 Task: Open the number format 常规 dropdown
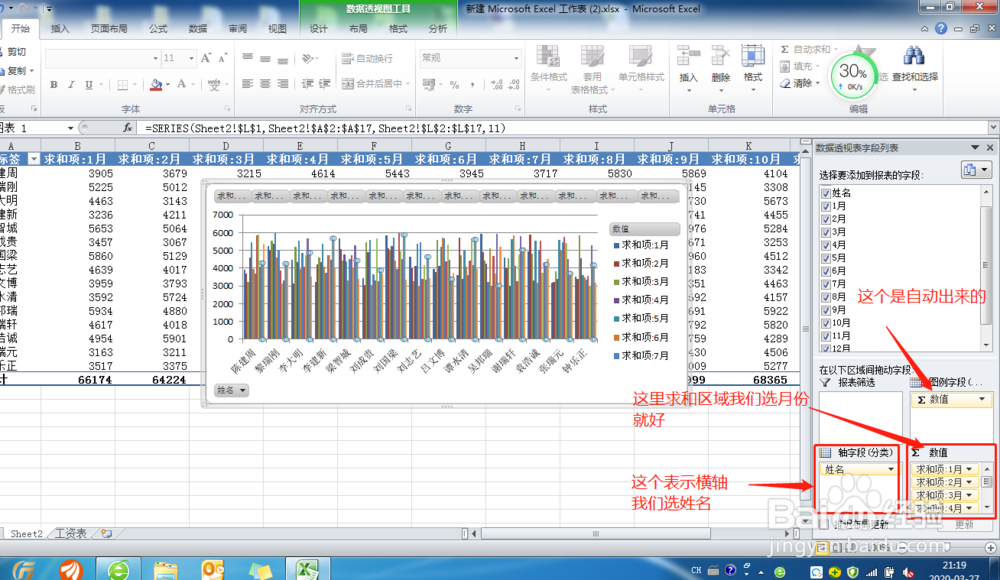click(516, 58)
